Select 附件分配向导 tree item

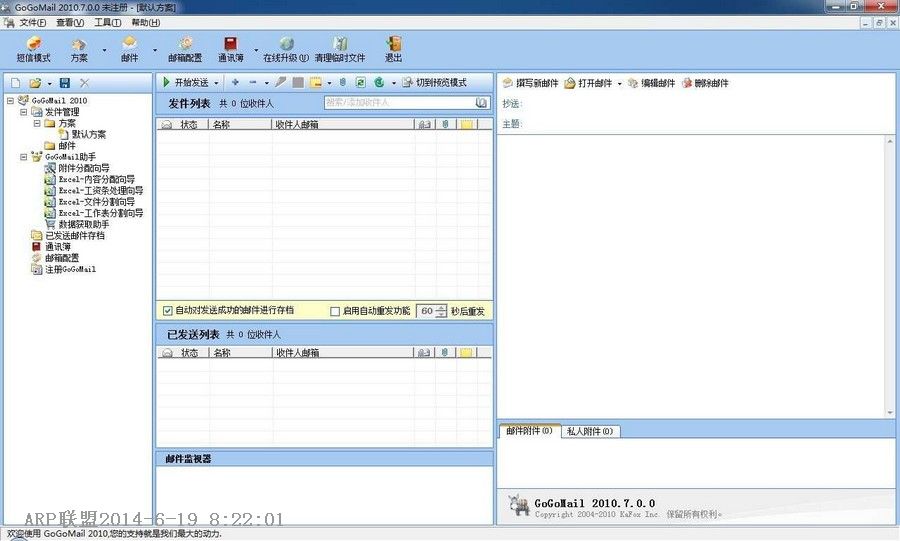coord(84,168)
